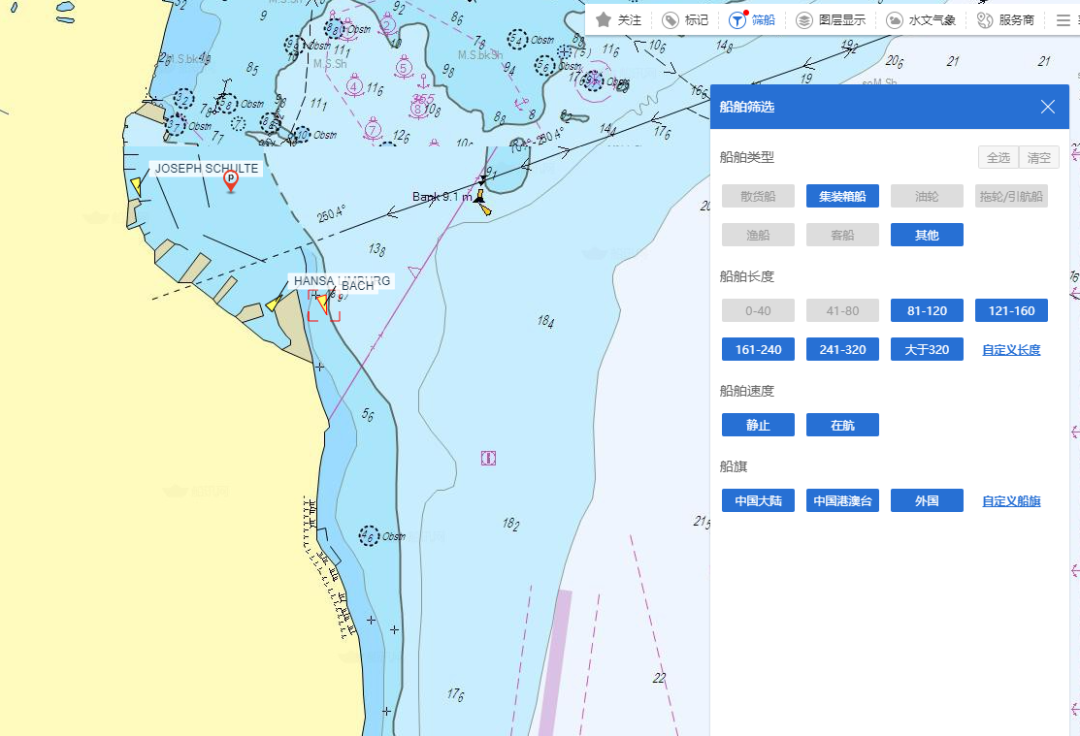Enable the 散货船 ship type filter
Screen dimensions: 1080x736
758,196
